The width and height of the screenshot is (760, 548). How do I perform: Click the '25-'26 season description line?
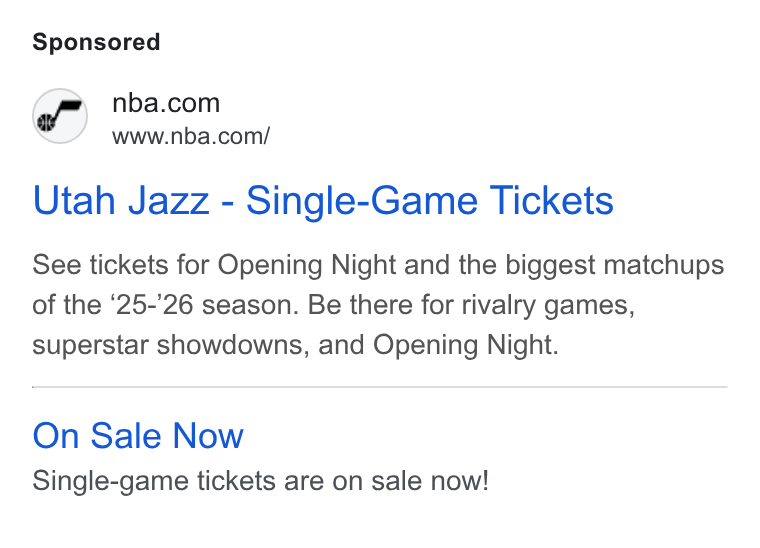point(333,305)
